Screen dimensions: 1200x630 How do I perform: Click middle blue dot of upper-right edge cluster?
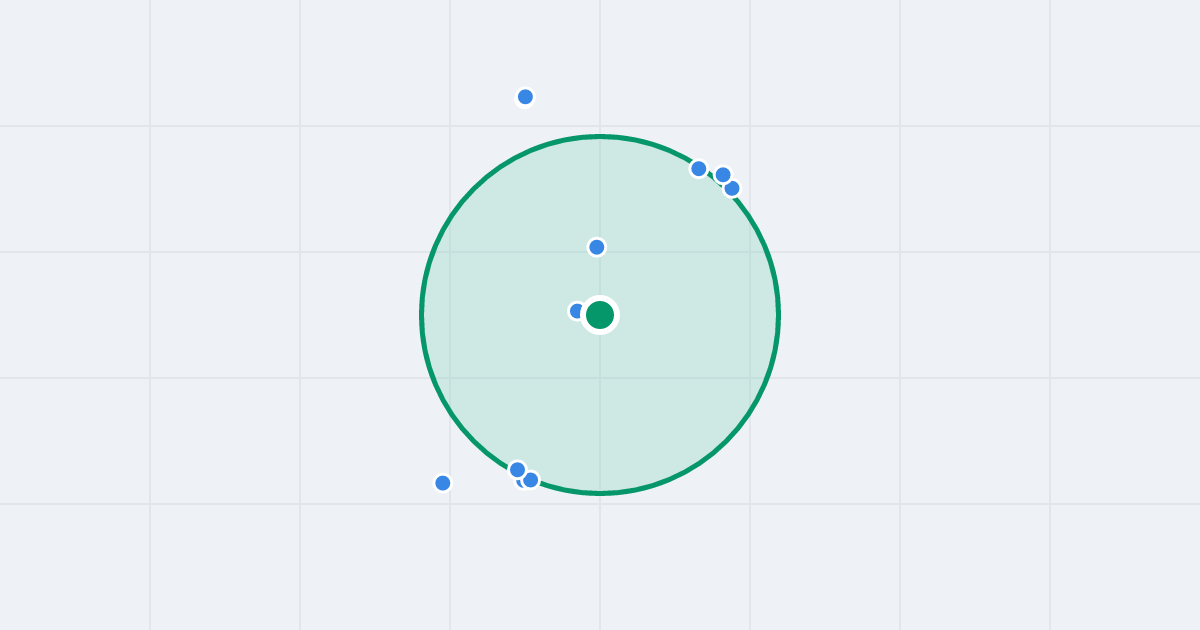[723, 175]
